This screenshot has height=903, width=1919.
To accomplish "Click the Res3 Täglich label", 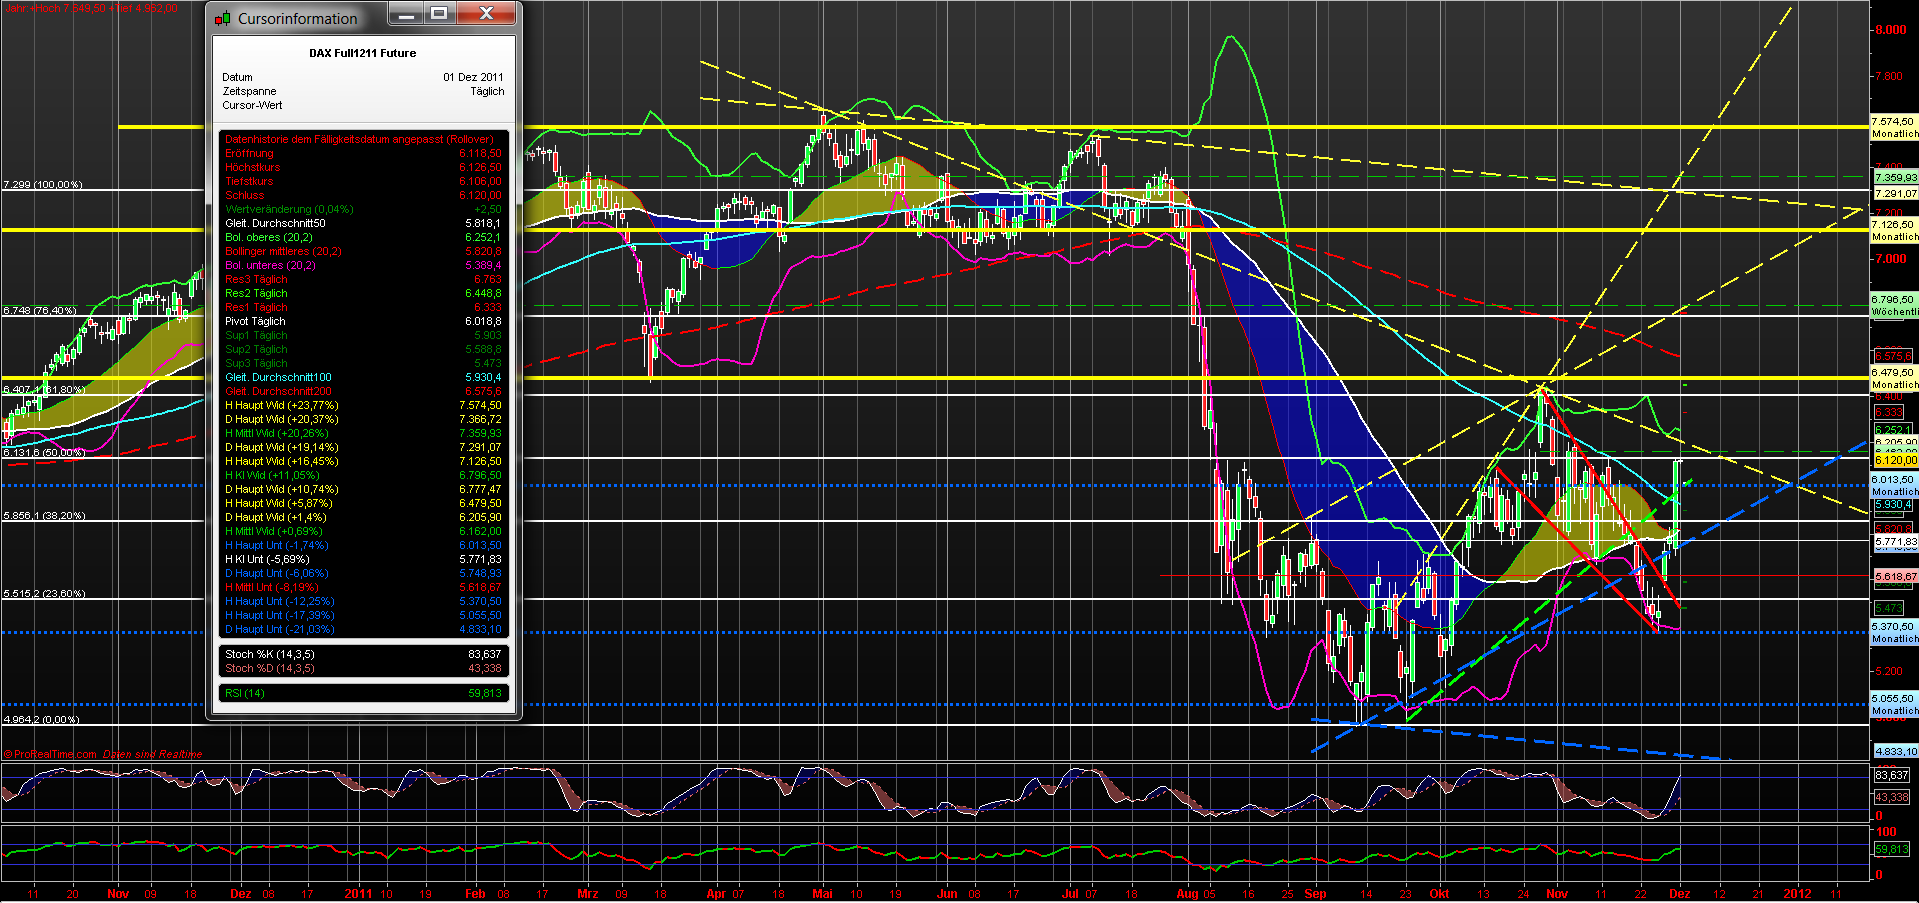I will pos(256,279).
